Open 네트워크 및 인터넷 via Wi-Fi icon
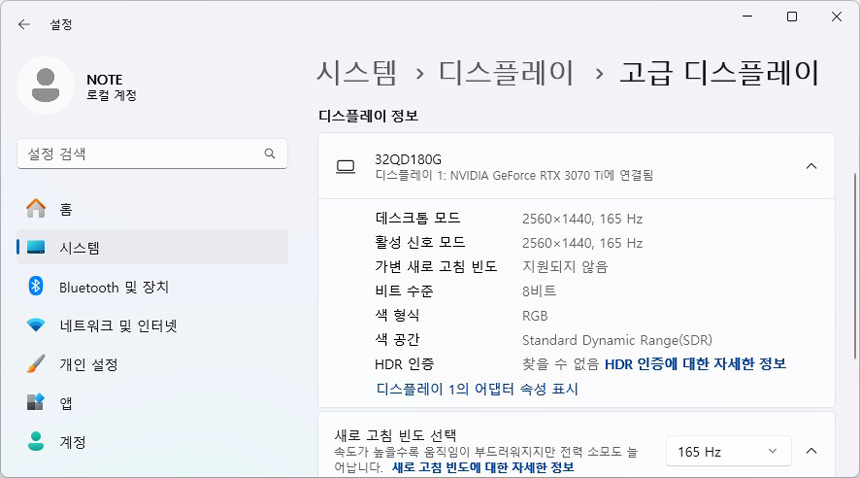 (36, 325)
